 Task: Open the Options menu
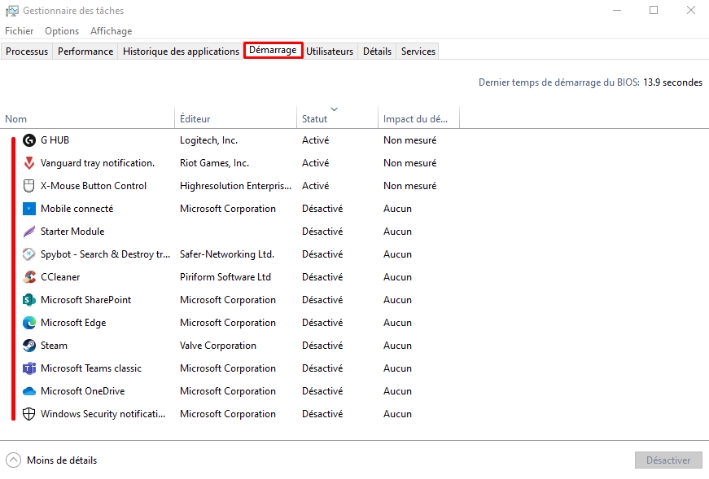[62, 31]
